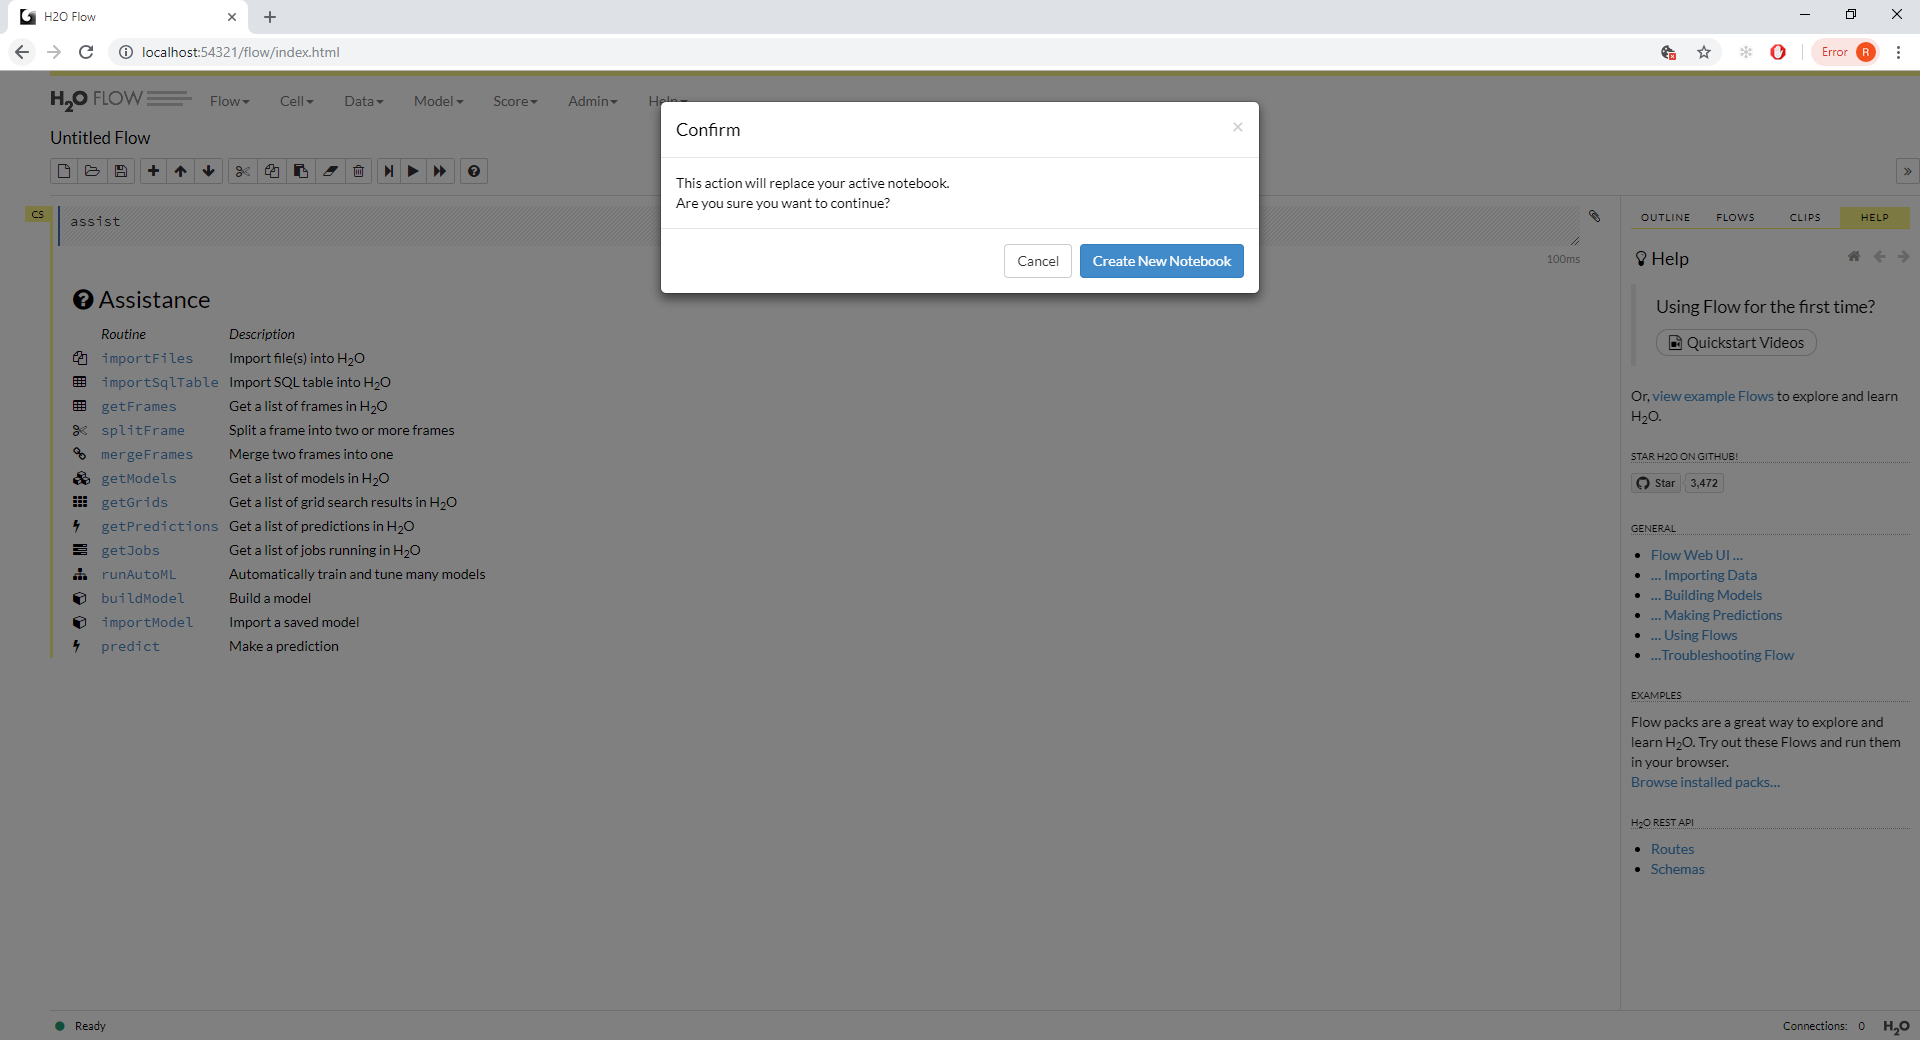
Task: Click Create New Notebook button
Action: pyautogui.click(x=1162, y=261)
